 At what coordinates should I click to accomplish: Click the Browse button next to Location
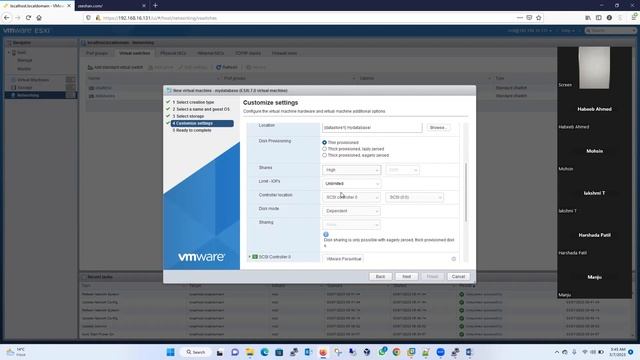[438, 127]
